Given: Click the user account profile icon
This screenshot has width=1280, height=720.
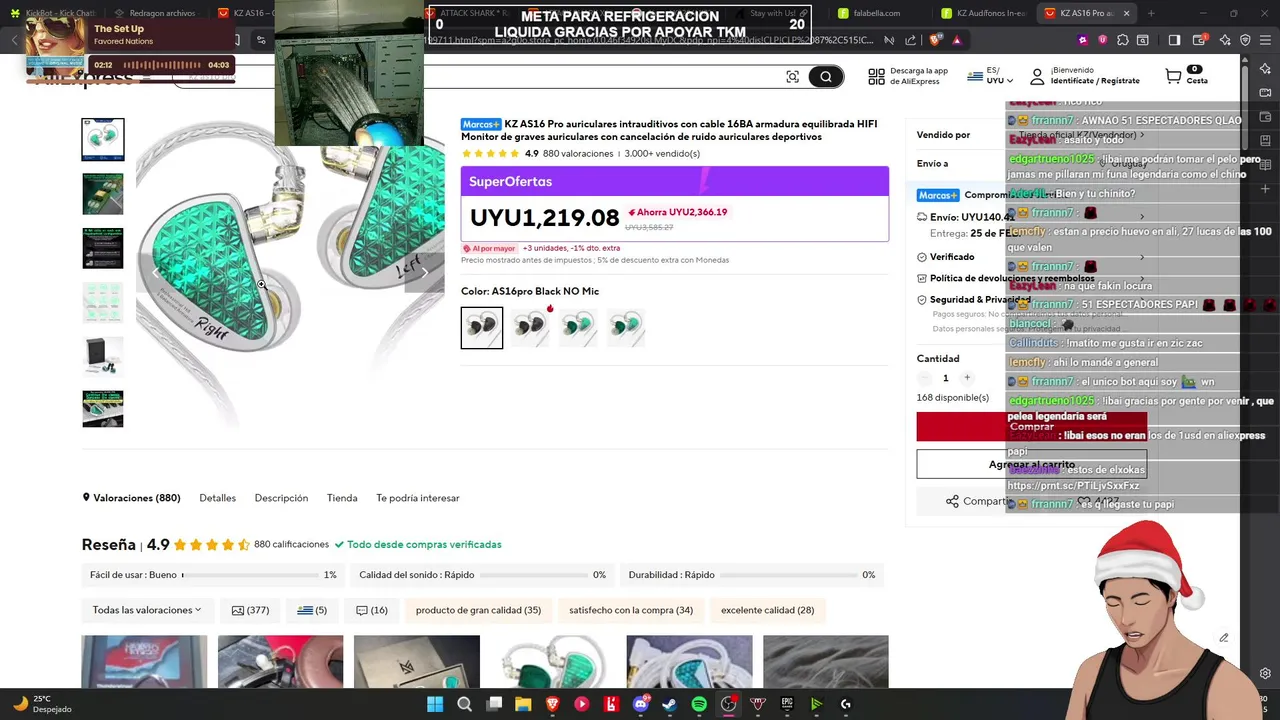Looking at the screenshot, I should coord(1037,76).
